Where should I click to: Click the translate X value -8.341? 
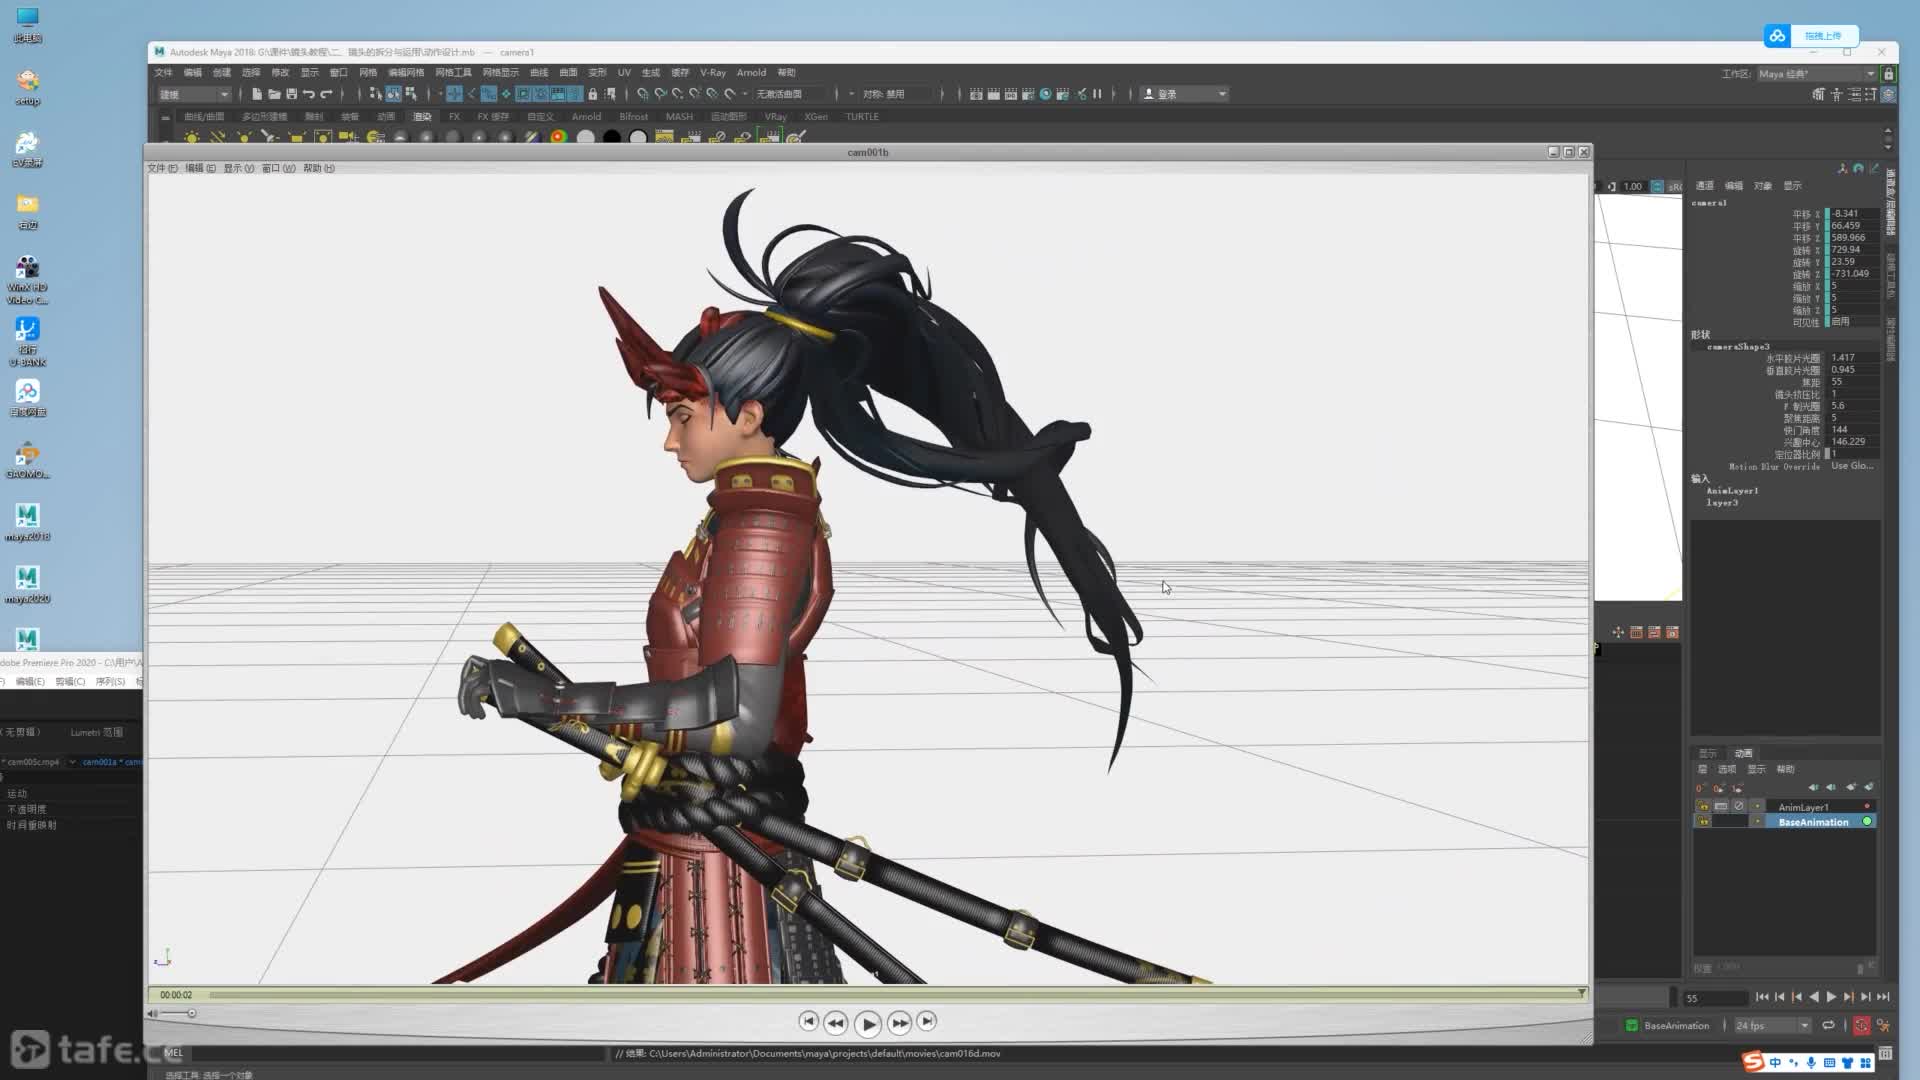pyautogui.click(x=1853, y=214)
